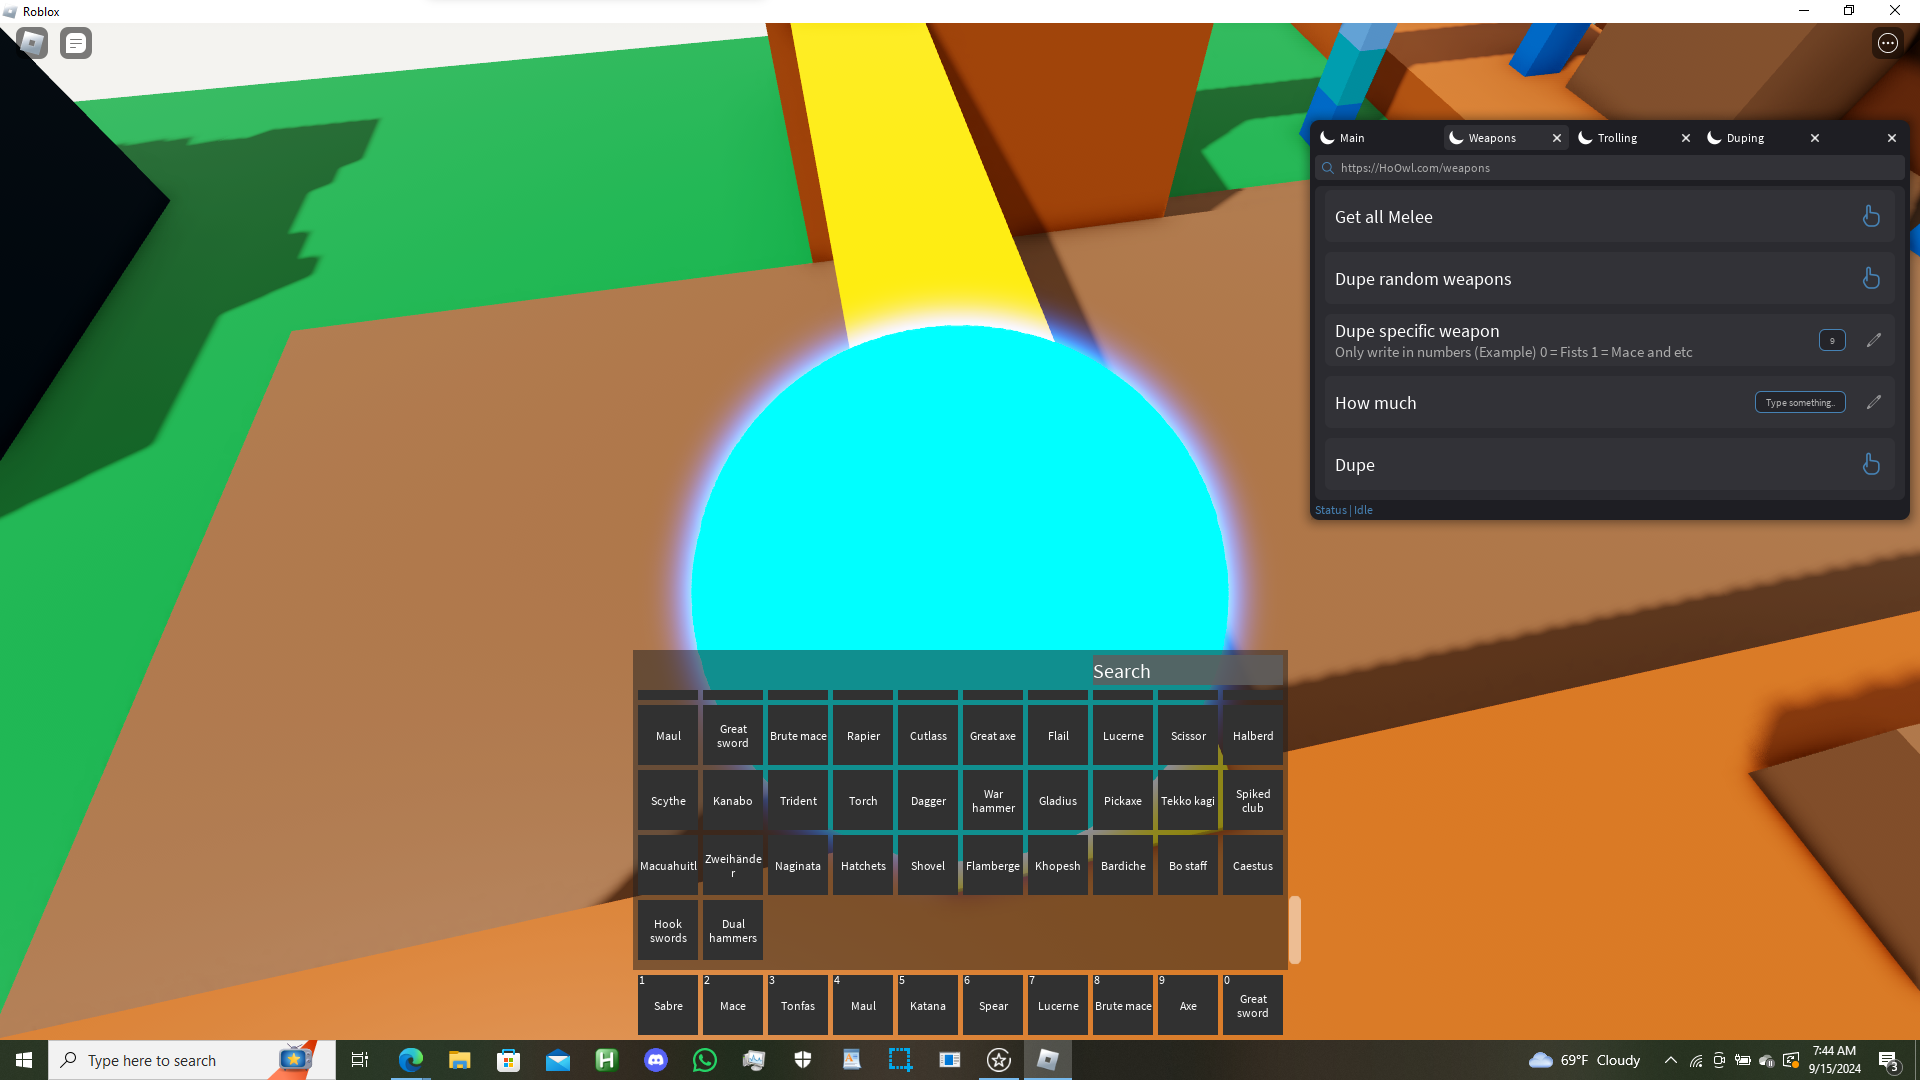Choose the Halberd inventory slot
Viewport: 1920px width, 1080px height.
(x=1253, y=736)
